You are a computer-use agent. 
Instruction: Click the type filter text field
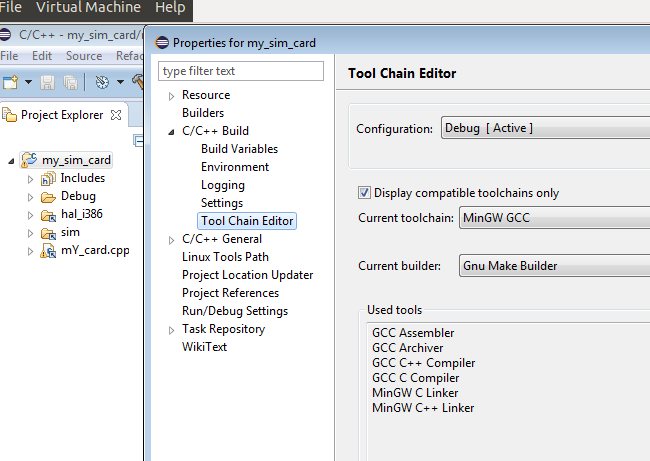(x=241, y=71)
